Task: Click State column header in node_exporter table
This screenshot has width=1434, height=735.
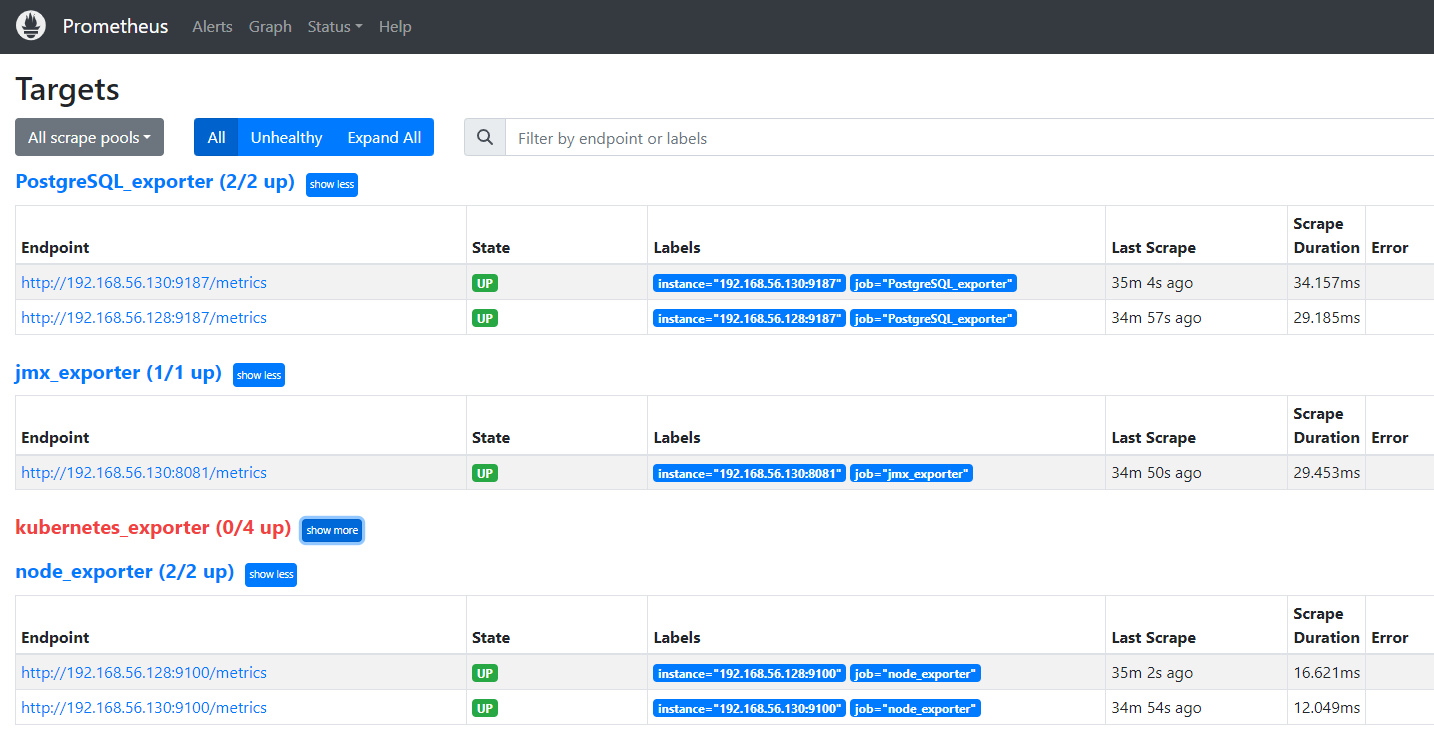Action: tap(491, 638)
